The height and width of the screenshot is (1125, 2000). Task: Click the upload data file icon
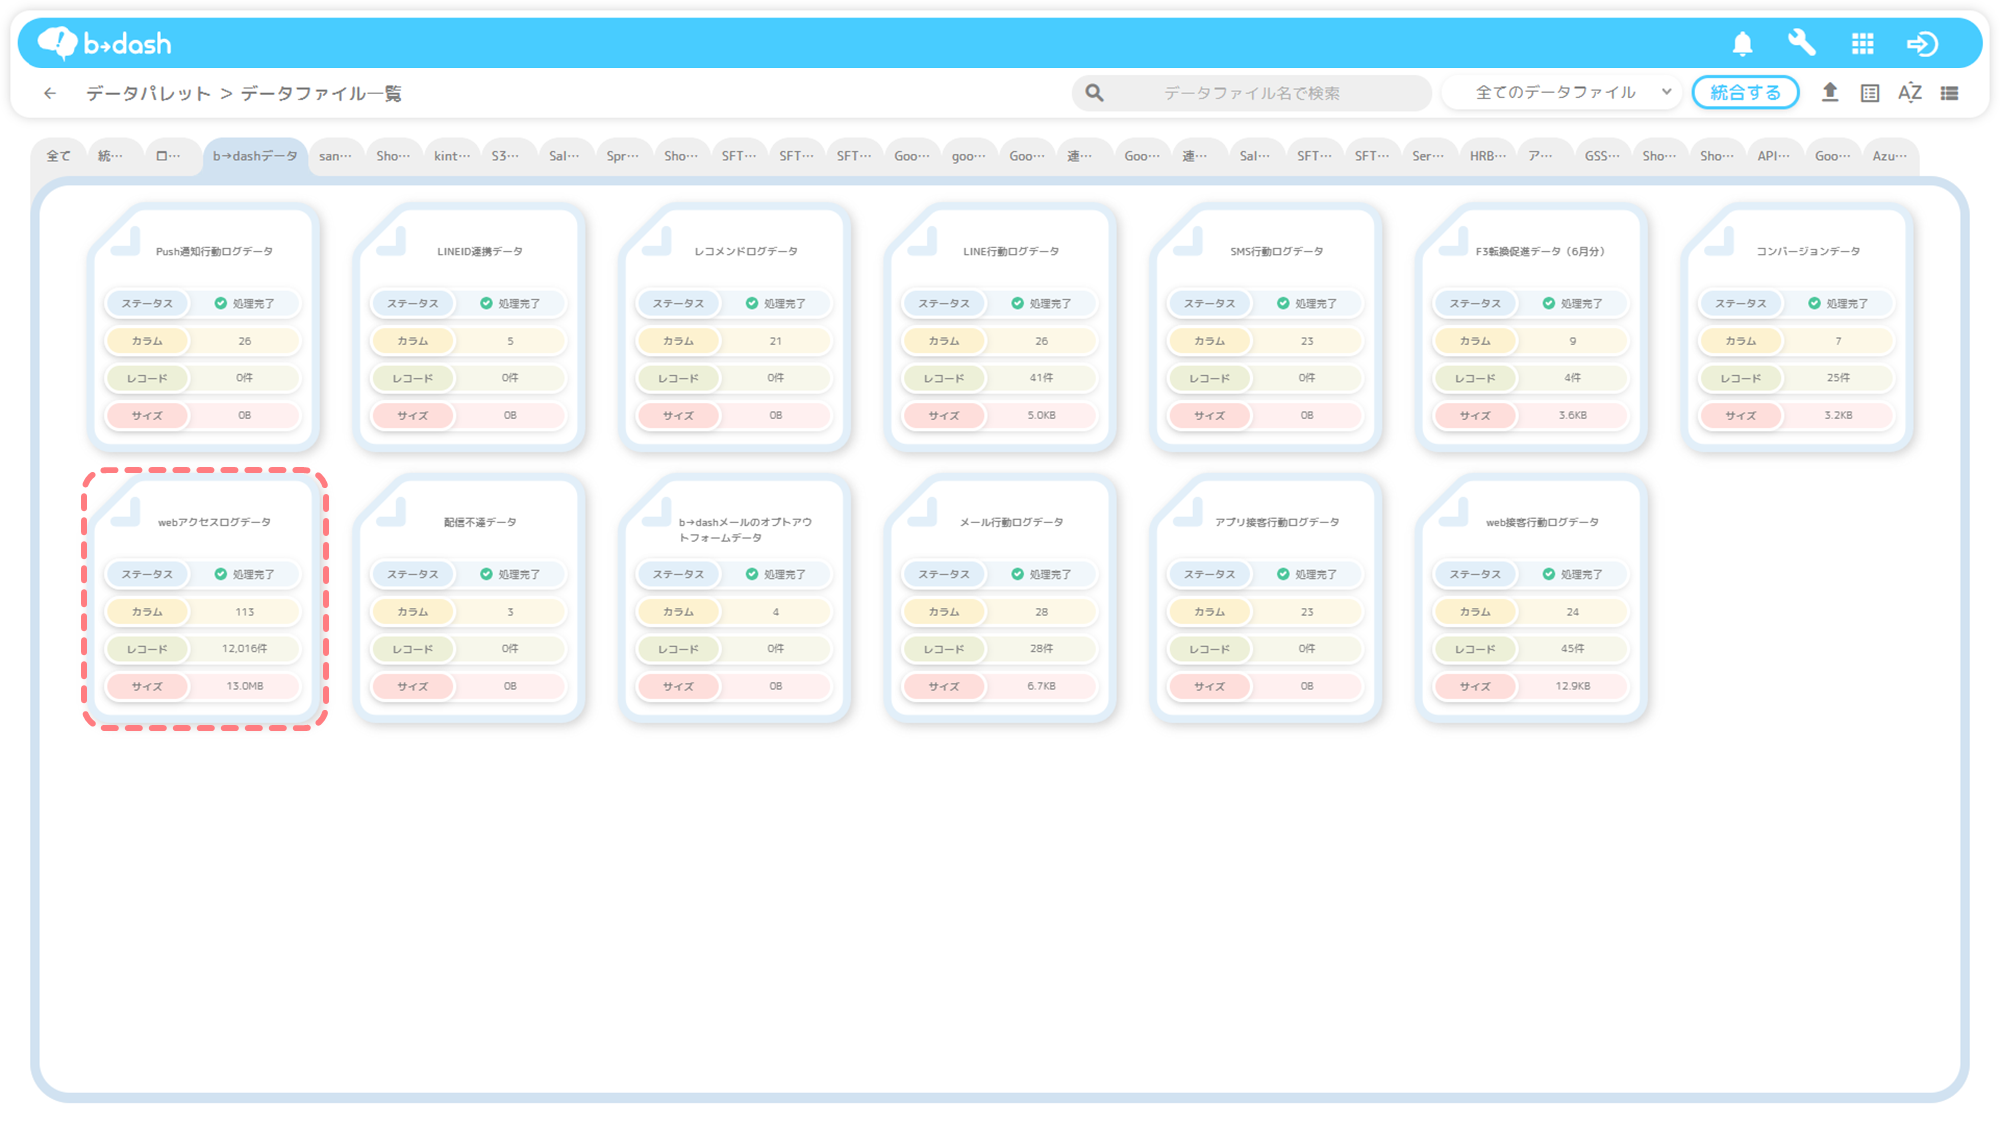[x=1829, y=92]
